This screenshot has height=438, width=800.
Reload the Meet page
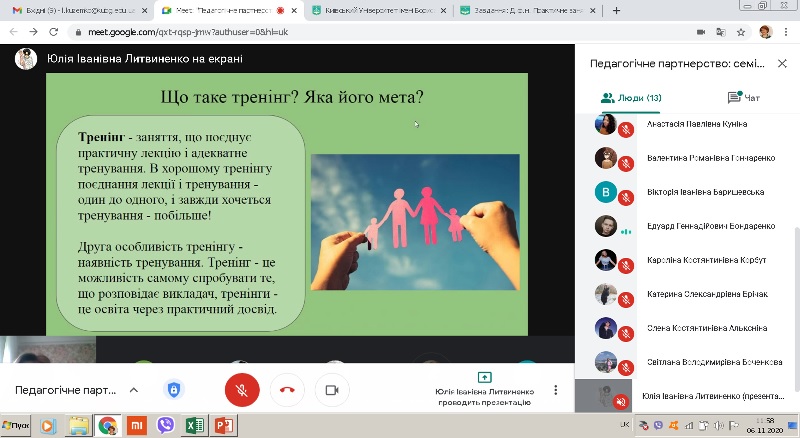click(x=53, y=32)
